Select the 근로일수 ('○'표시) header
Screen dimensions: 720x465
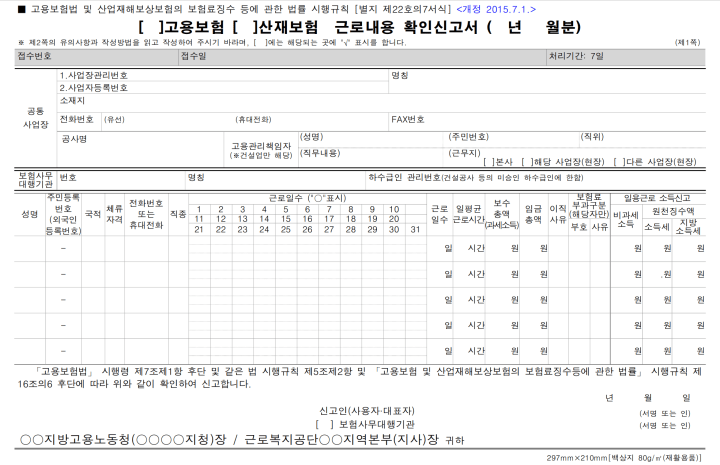307,198
